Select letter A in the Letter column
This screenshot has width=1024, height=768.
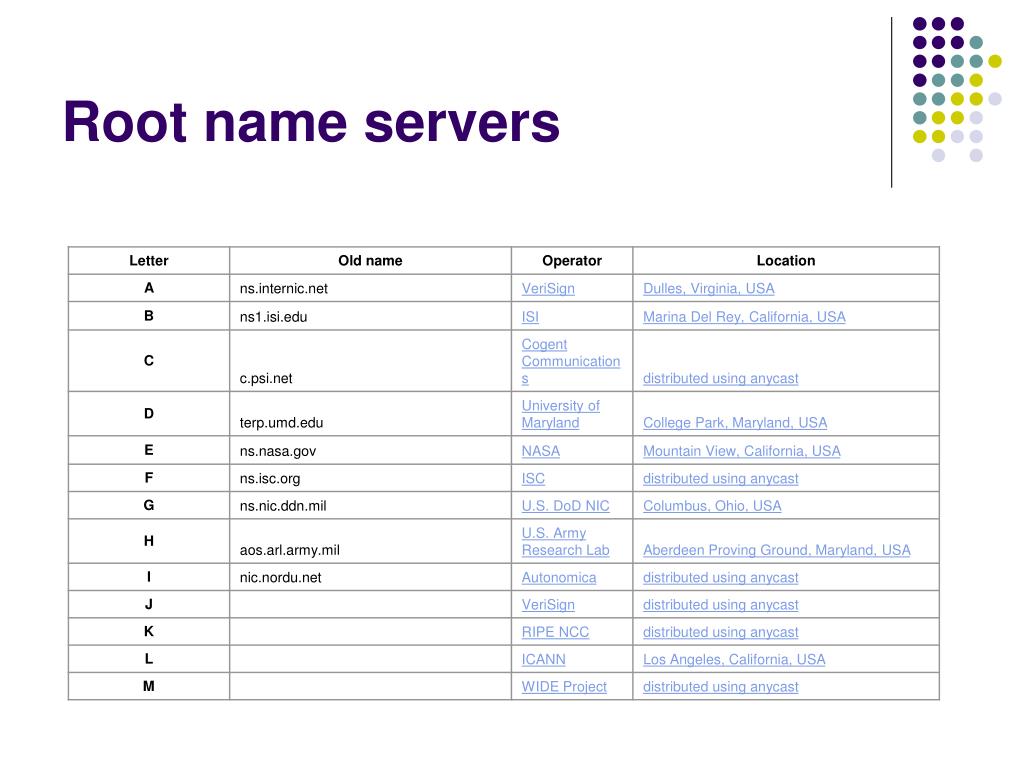(149, 288)
